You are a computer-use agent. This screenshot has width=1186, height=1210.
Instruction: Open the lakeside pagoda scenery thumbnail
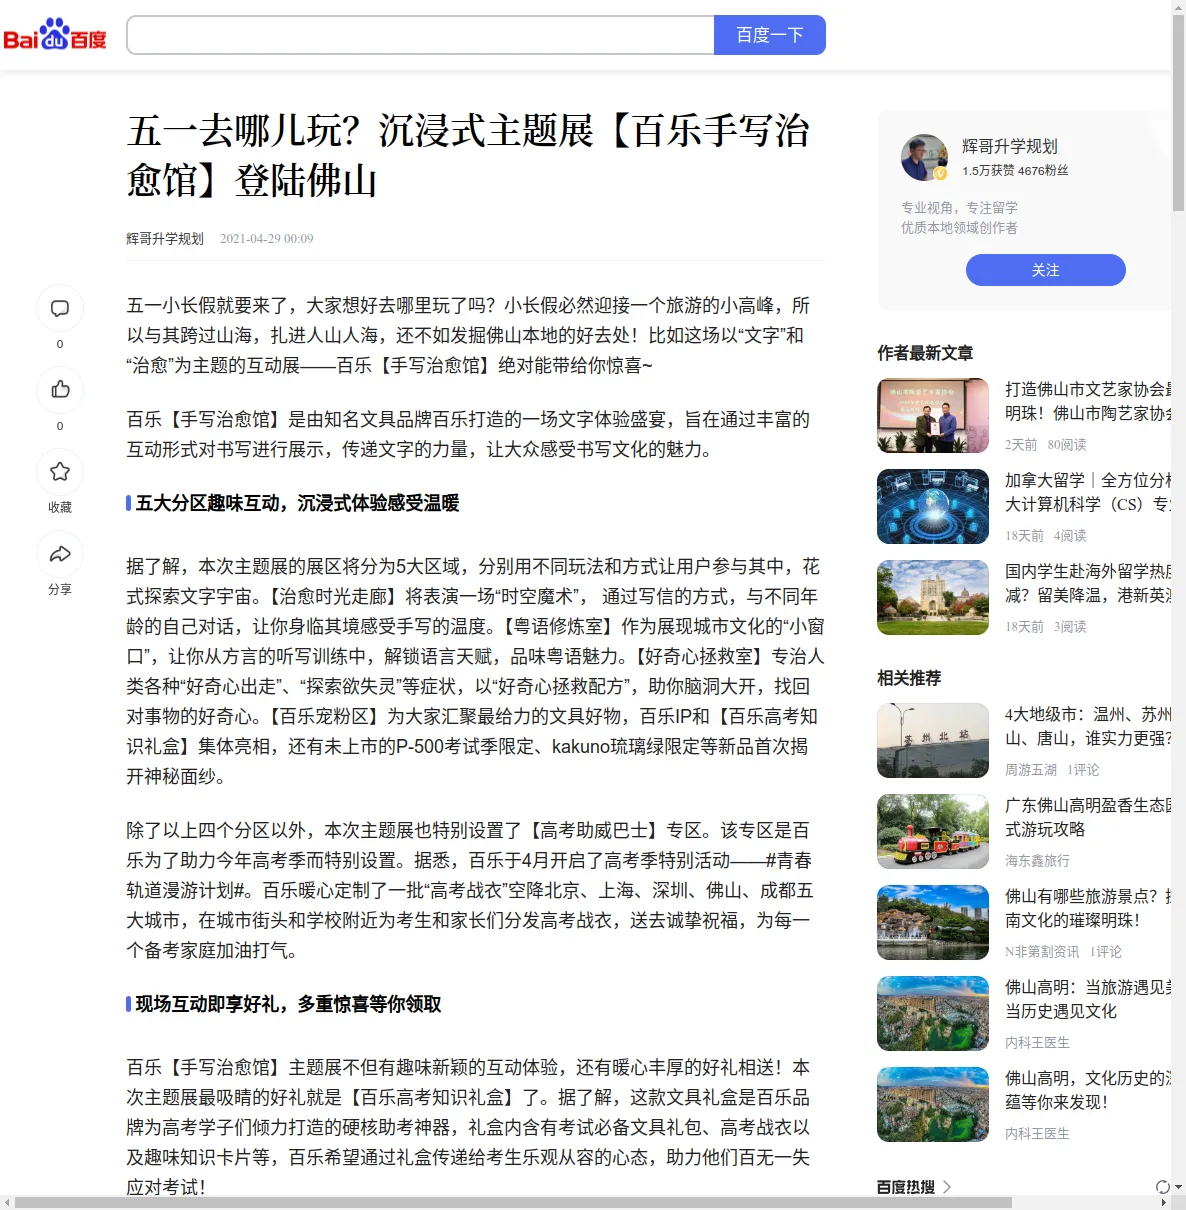(x=933, y=923)
